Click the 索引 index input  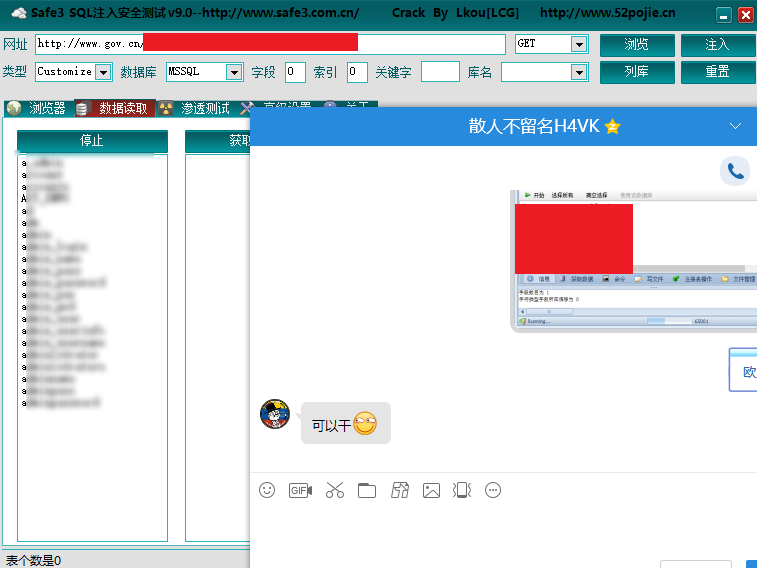coord(357,72)
